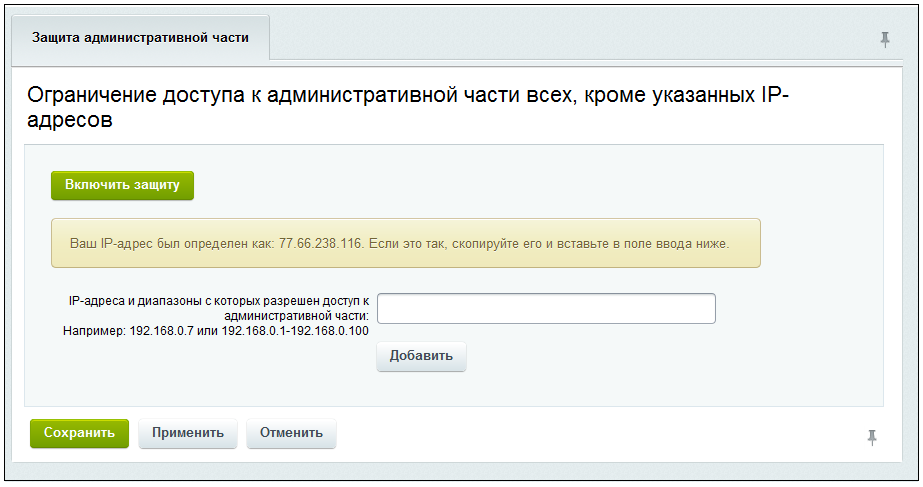Click the example text 192.168.0.1-192.168.0.100
Screen dimensions: 923x487
(x=295, y=331)
